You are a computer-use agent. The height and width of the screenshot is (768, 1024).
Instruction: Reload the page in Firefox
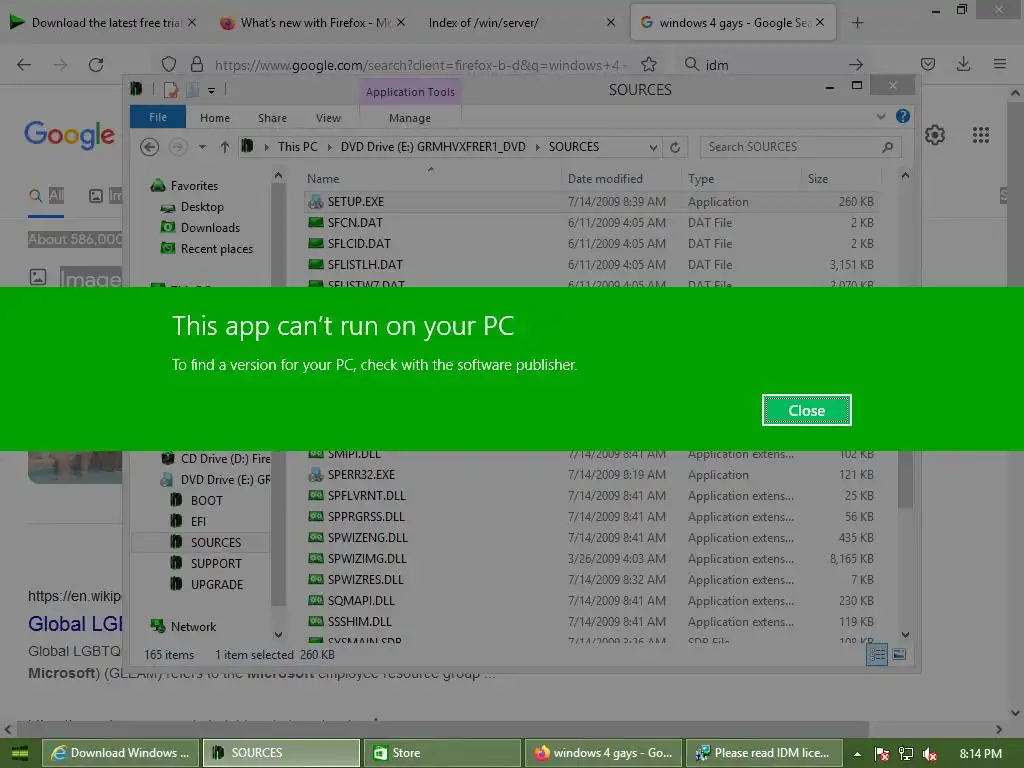[96, 65]
